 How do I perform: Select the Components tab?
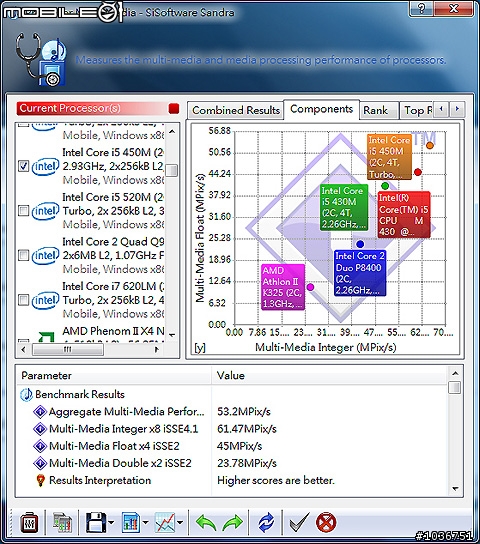pyautogui.click(x=322, y=109)
